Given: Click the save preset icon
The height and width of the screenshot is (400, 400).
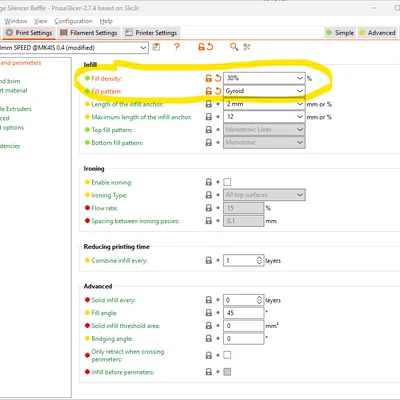Looking at the screenshot, I should click(156, 47).
